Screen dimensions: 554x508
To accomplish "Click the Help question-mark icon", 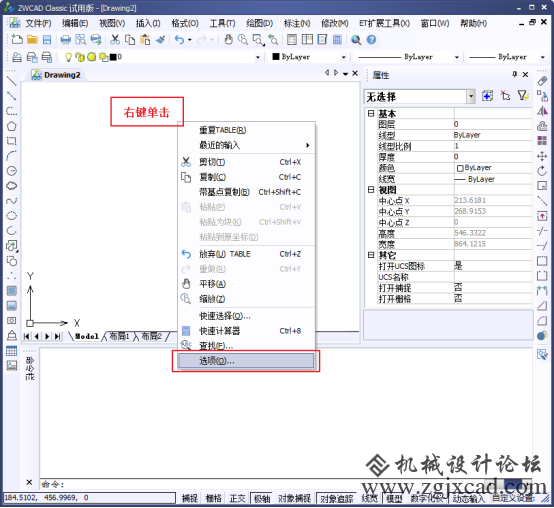I will (x=371, y=40).
